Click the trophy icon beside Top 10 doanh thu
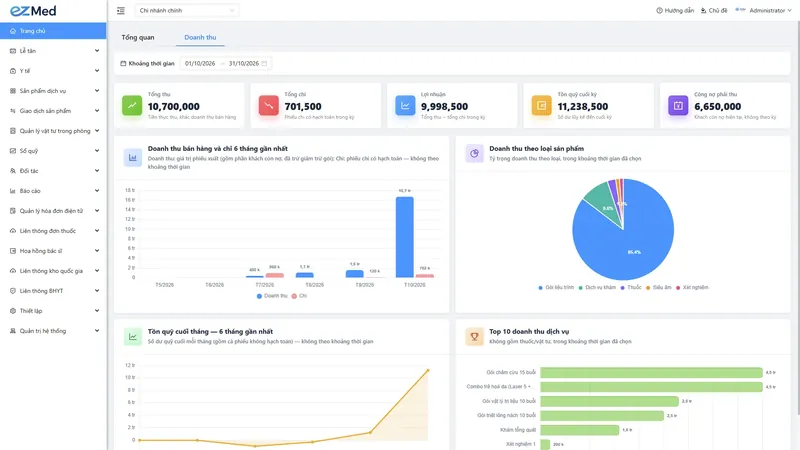The height and width of the screenshot is (450, 800). 474,336
